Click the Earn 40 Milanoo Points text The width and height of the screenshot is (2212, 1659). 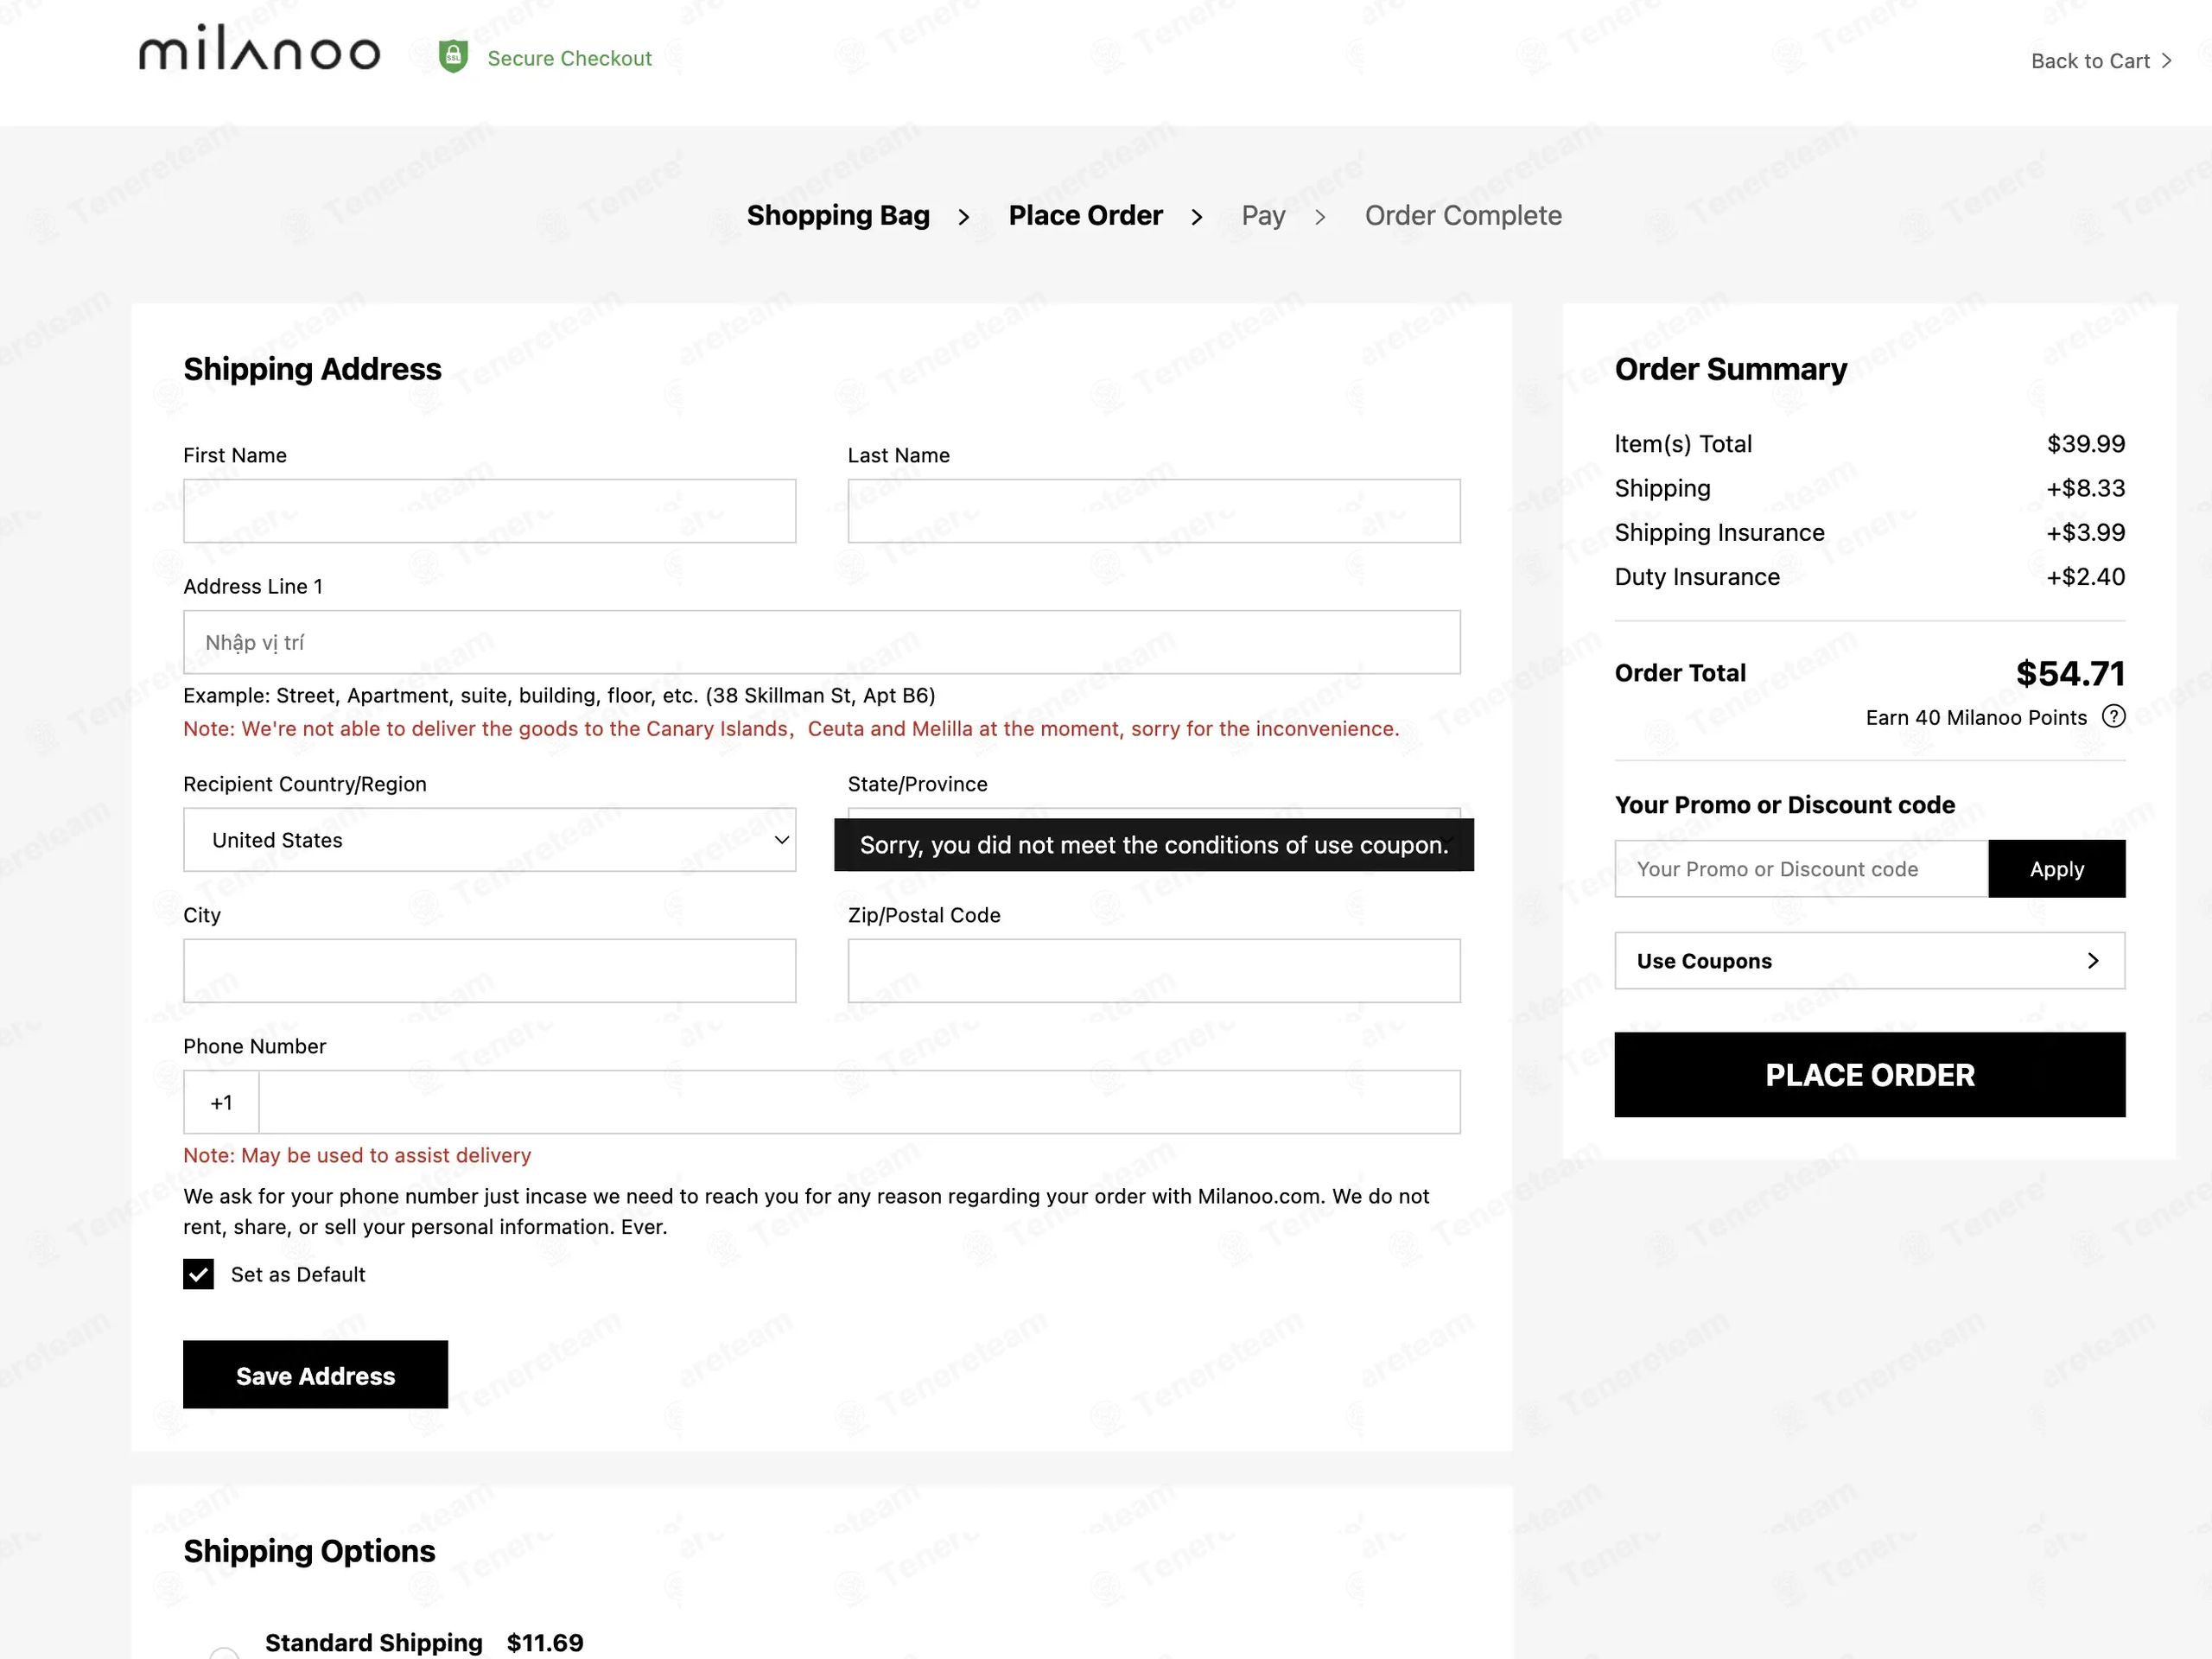[1976, 718]
